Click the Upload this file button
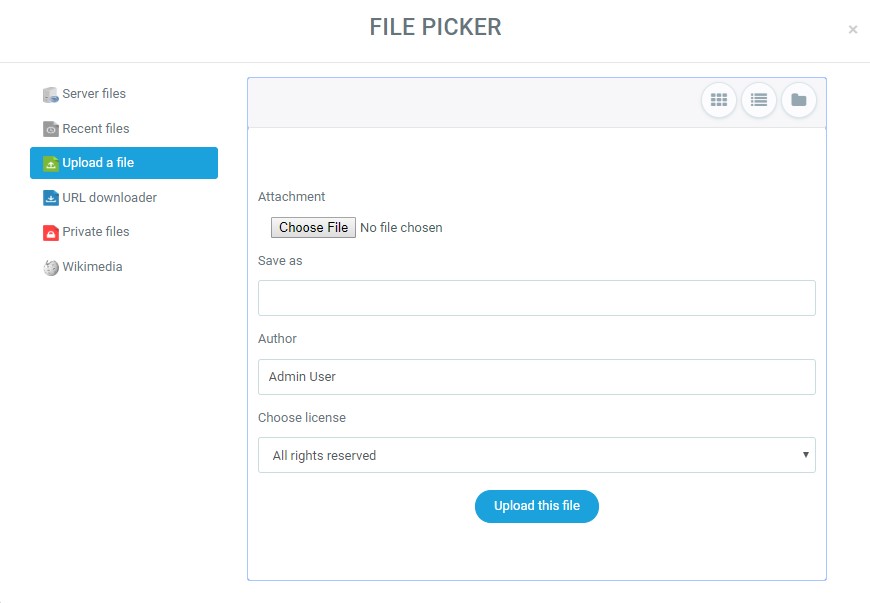 [536, 506]
